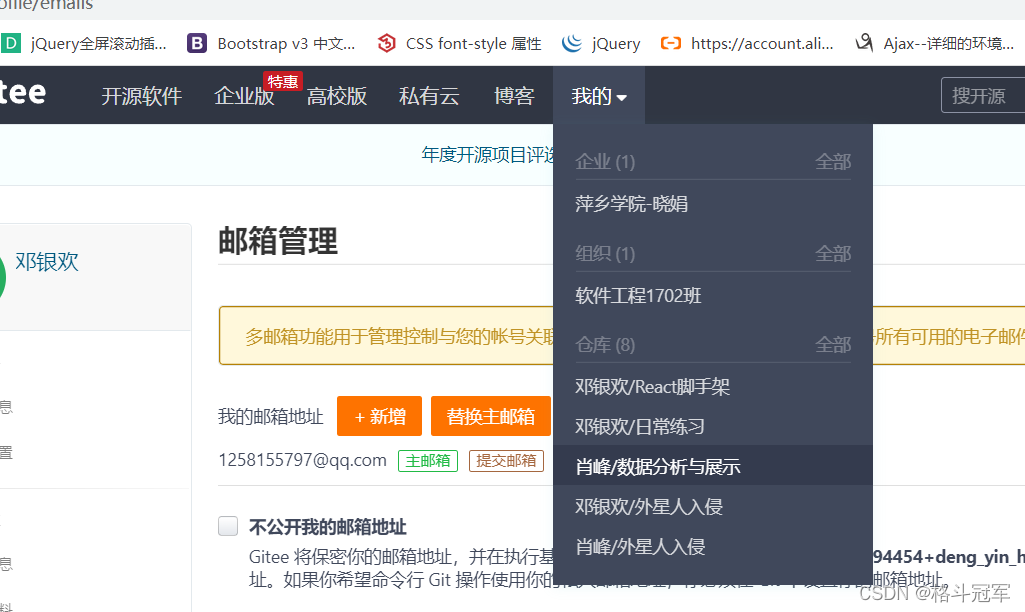Viewport: 1025px width, 612px height.
Task: Open the 我的 dropdown menu
Action: 596,94
